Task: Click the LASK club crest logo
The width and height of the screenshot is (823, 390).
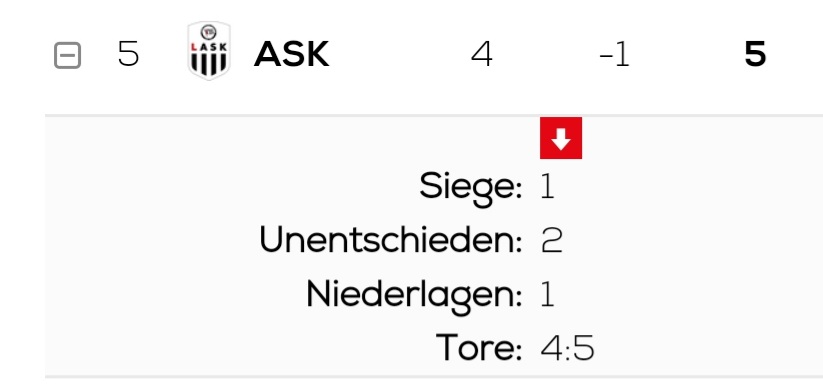Action: pos(209,51)
